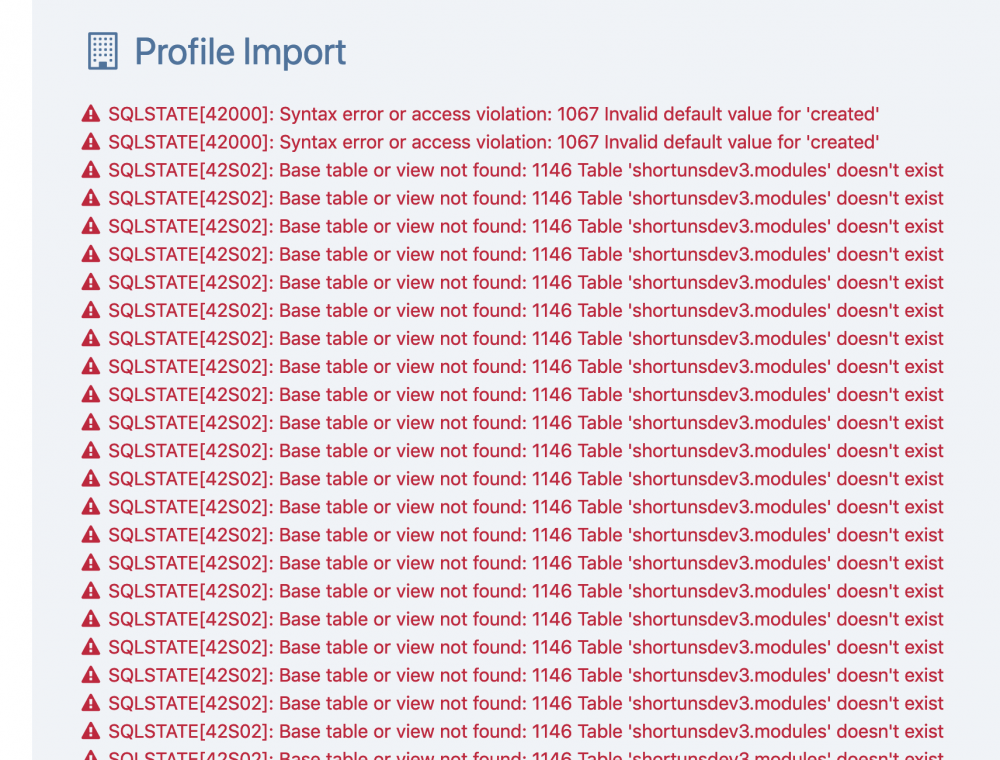This screenshot has height=760, width=1000.
Task: Click the cut-off error message at the bottom
Action: pyautogui.click(x=525, y=755)
